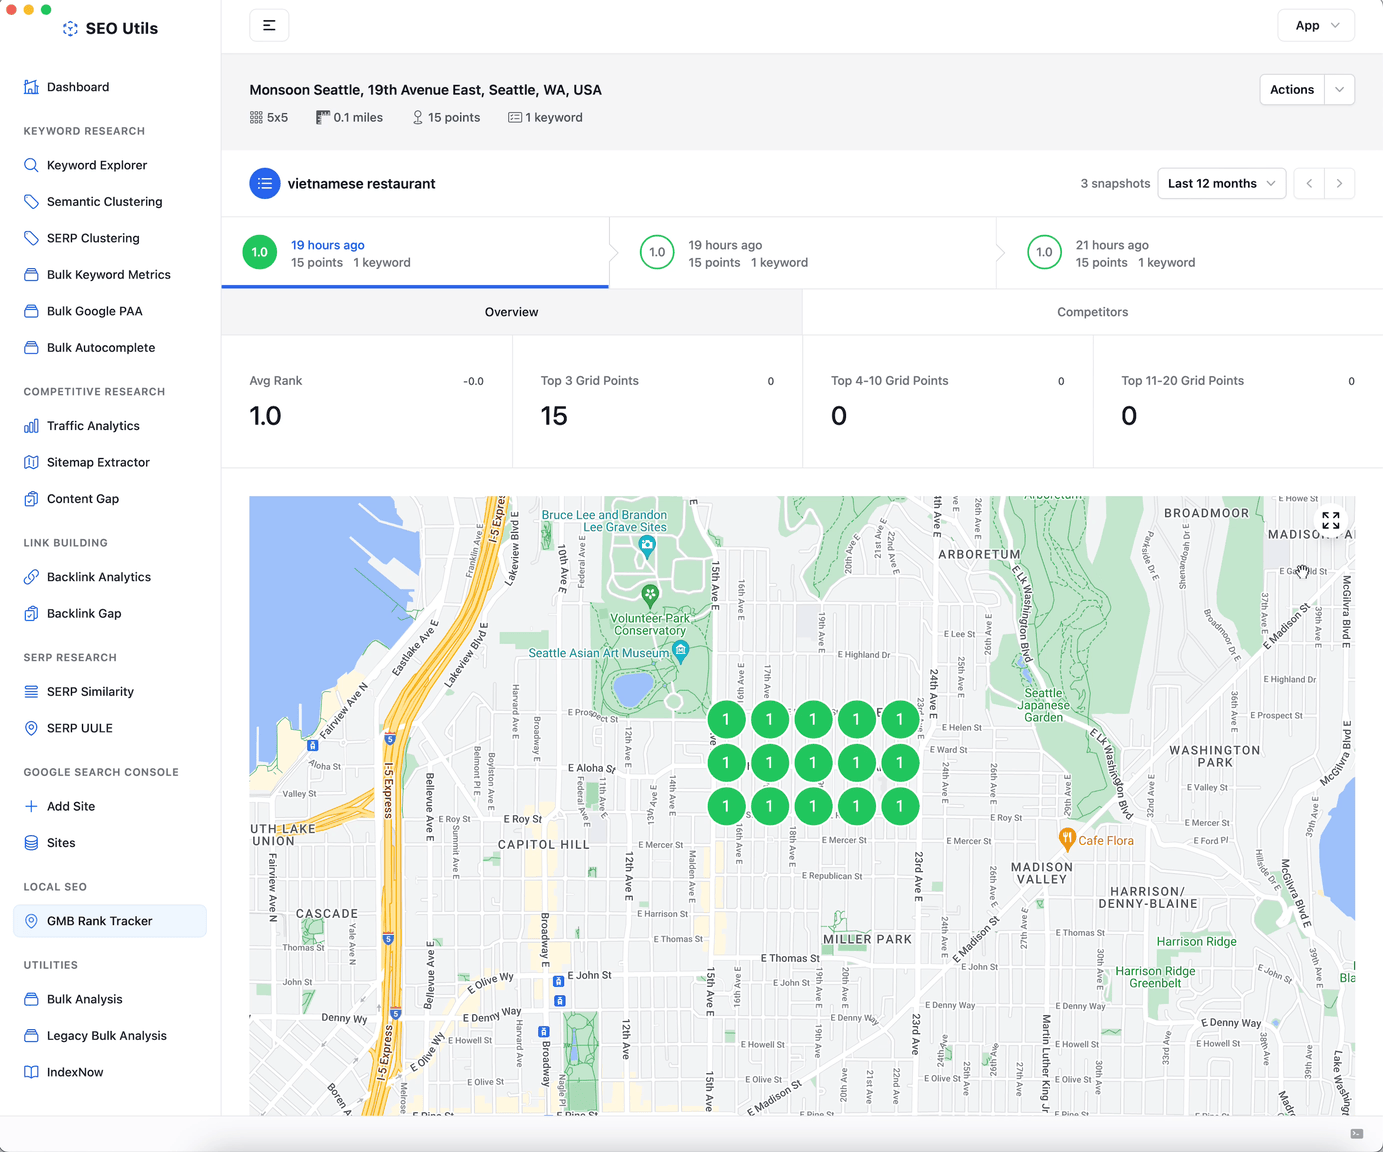Expand the Actions dropdown arrow
The height and width of the screenshot is (1152, 1383).
[x=1339, y=90]
